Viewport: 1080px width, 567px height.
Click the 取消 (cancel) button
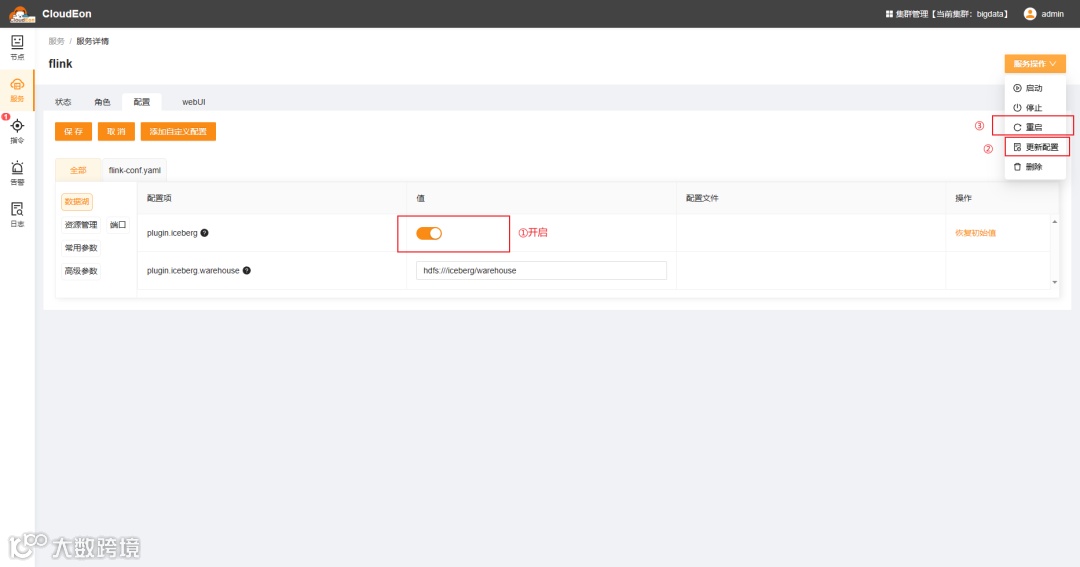point(116,132)
